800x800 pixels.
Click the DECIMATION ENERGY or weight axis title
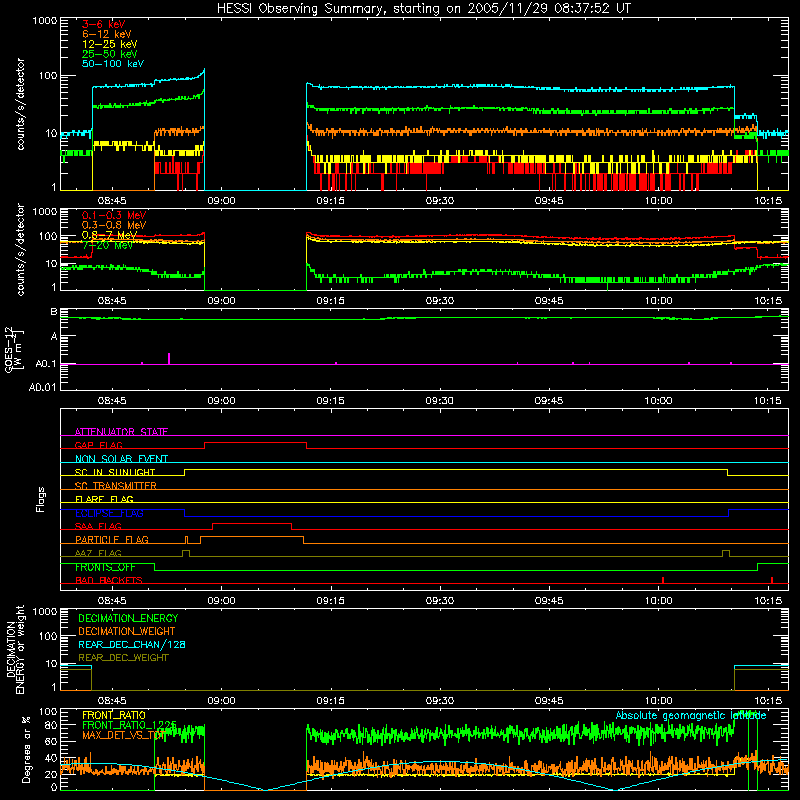tap(15, 649)
